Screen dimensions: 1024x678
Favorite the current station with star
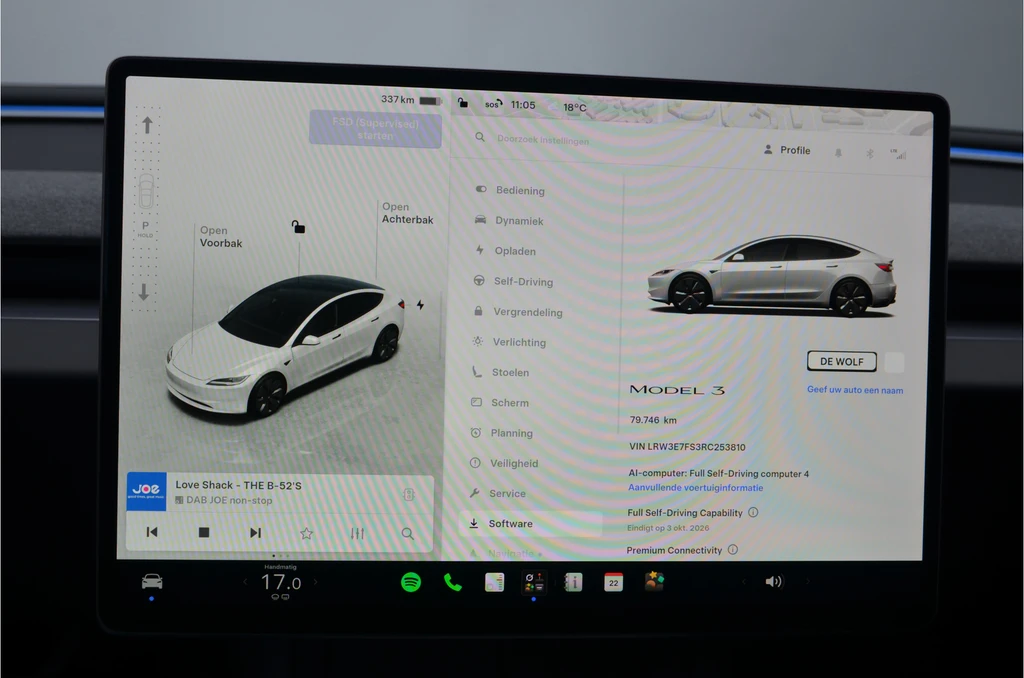pos(306,534)
